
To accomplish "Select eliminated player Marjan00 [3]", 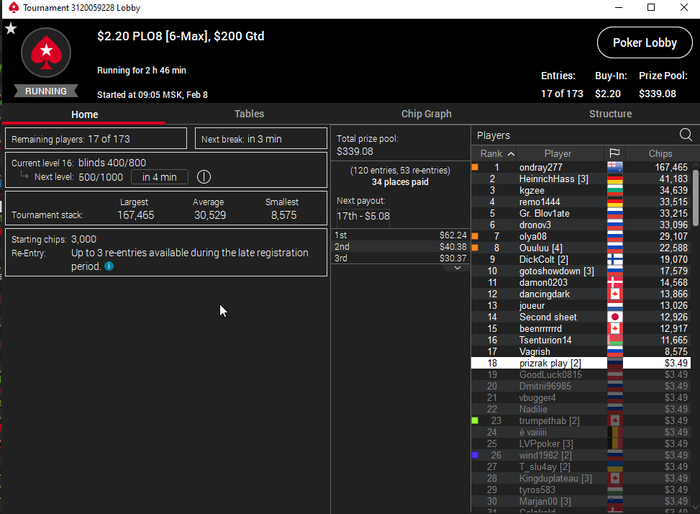I will (580, 501).
